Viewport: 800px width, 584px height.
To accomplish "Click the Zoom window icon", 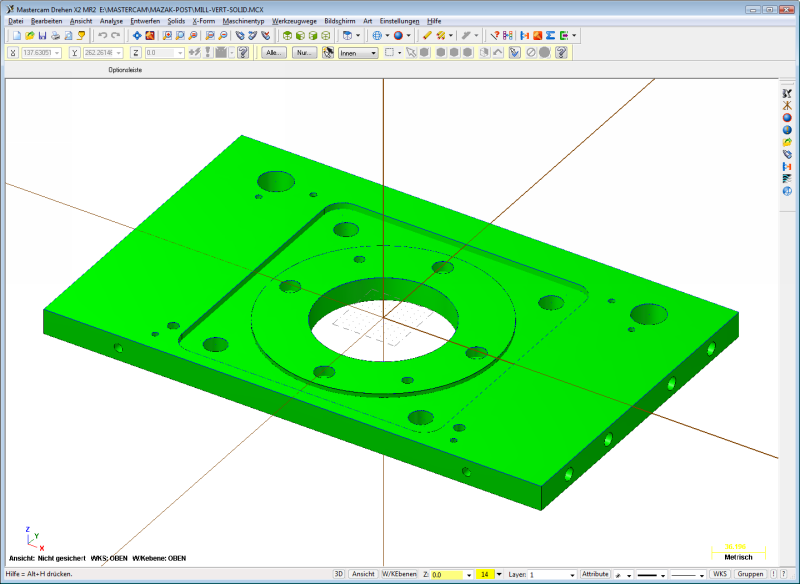I will click(x=167, y=36).
